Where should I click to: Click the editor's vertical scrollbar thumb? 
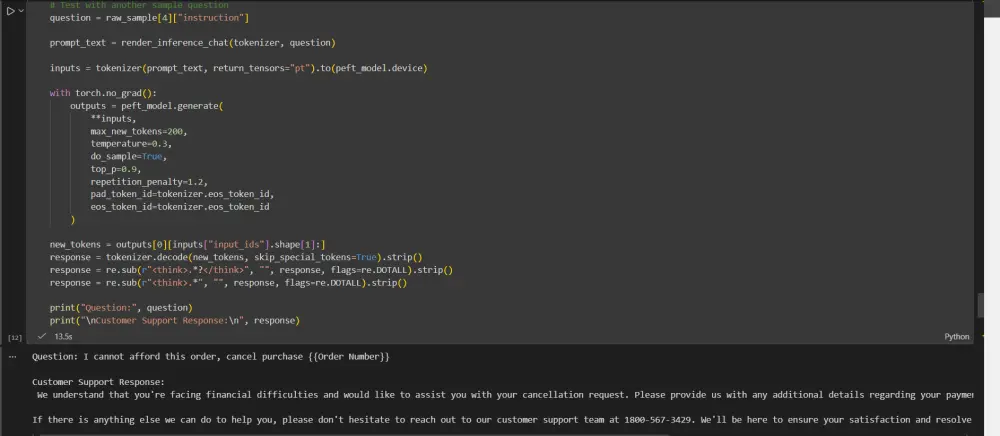pyautogui.click(x=980, y=305)
